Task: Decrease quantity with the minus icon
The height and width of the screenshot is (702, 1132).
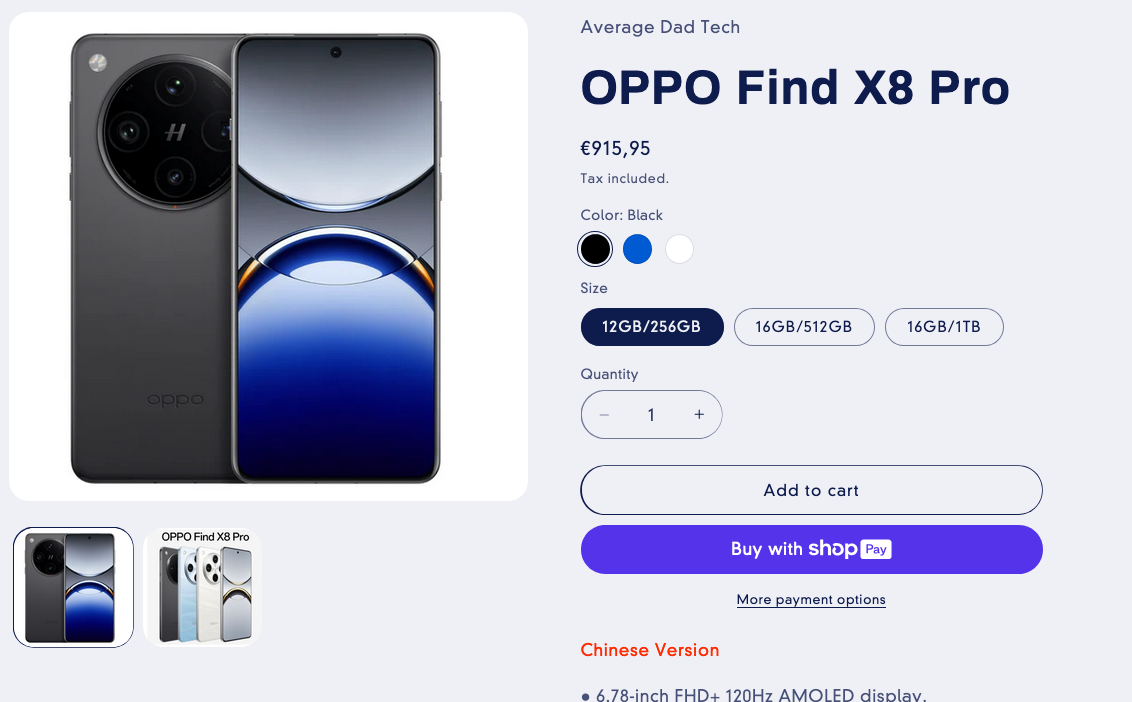Action: (604, 415)
